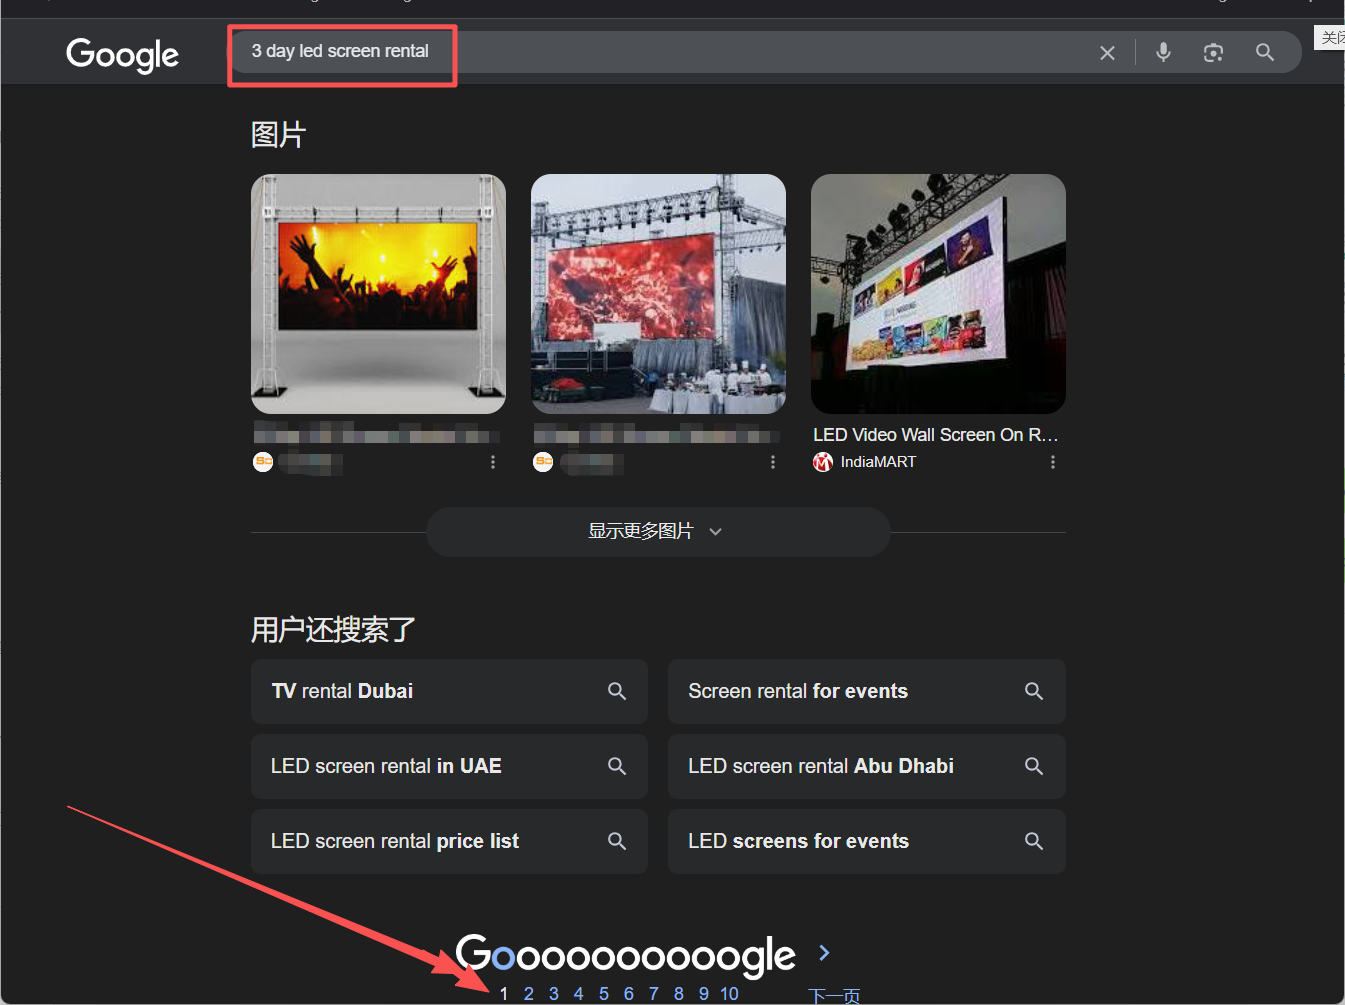Open the second outdoor LED screen image
The height and width of the screenshot is (1005, 1345).
tap(658, 294)
